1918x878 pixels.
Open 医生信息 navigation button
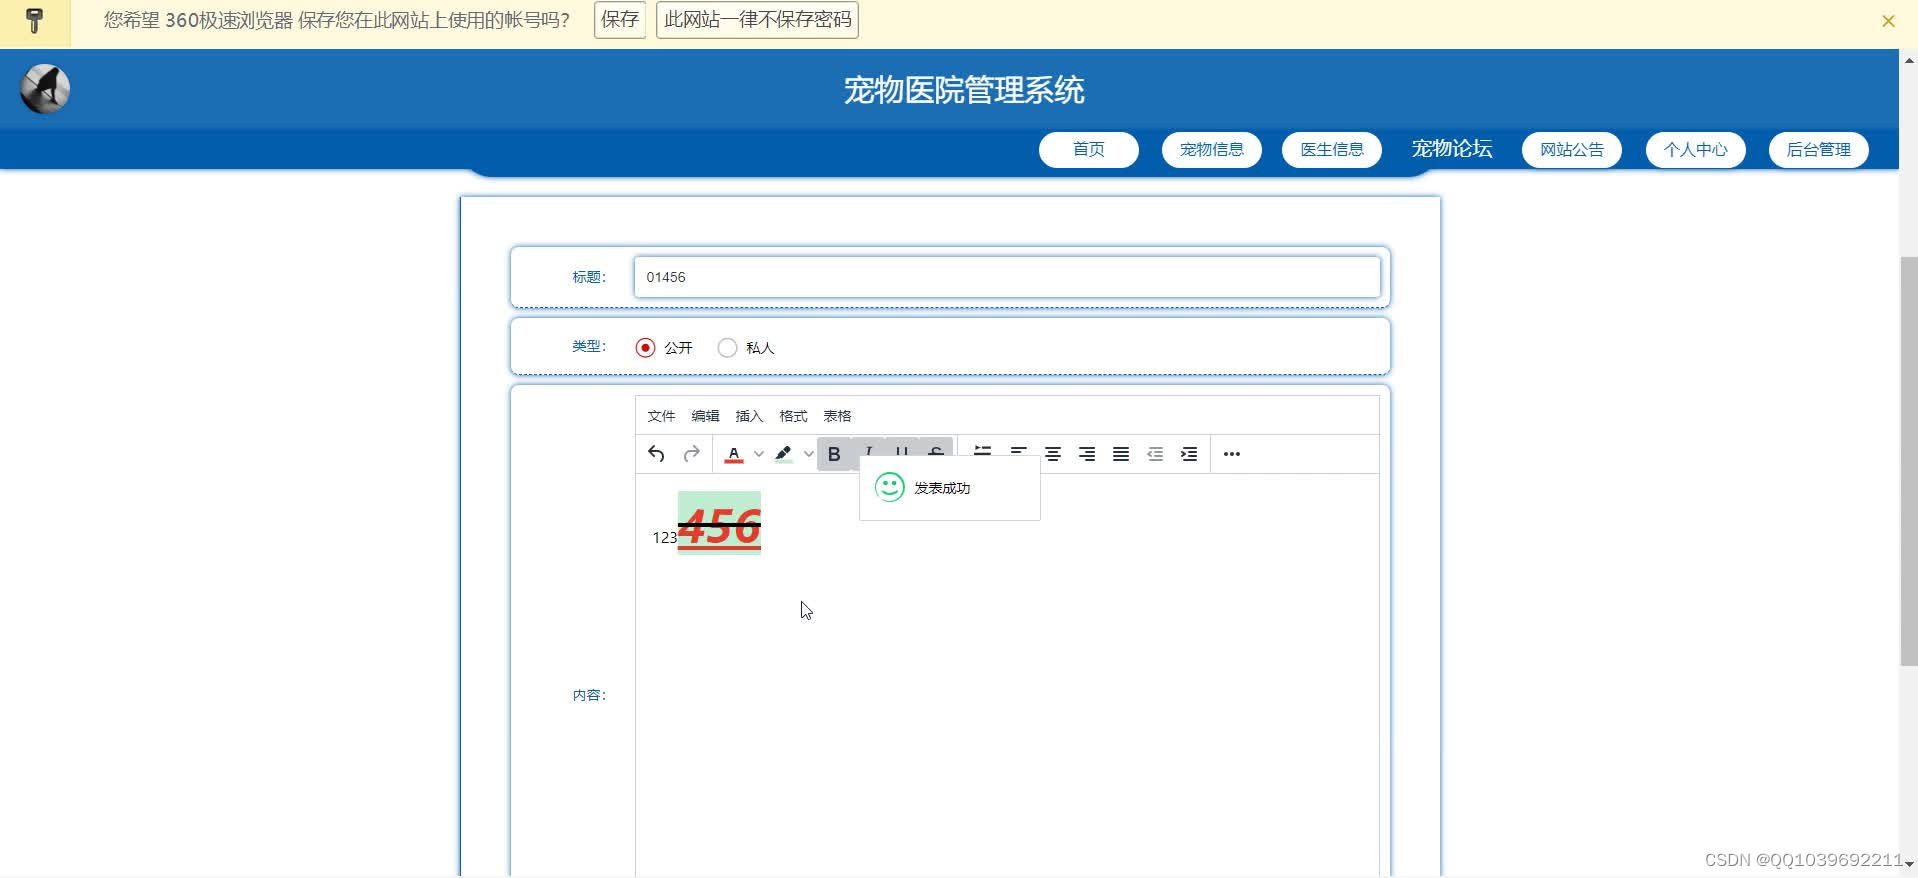1332,150
